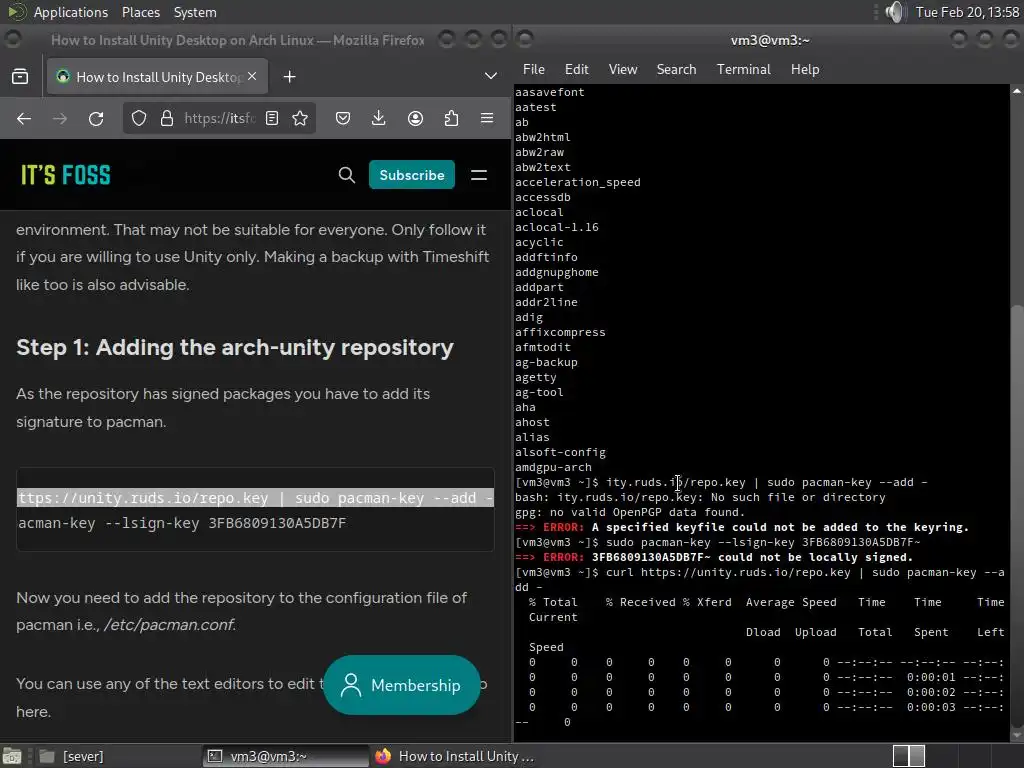
Task: Click the URL address field
Action: click(x=219, y=118)
